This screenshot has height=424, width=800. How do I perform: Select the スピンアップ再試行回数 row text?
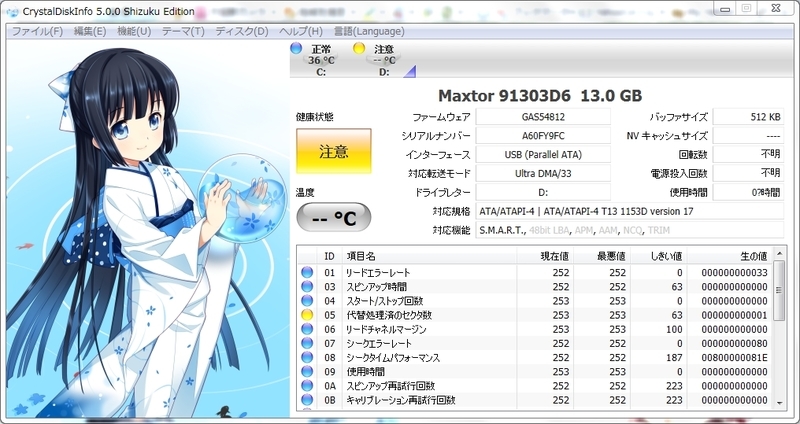(390, 386)
